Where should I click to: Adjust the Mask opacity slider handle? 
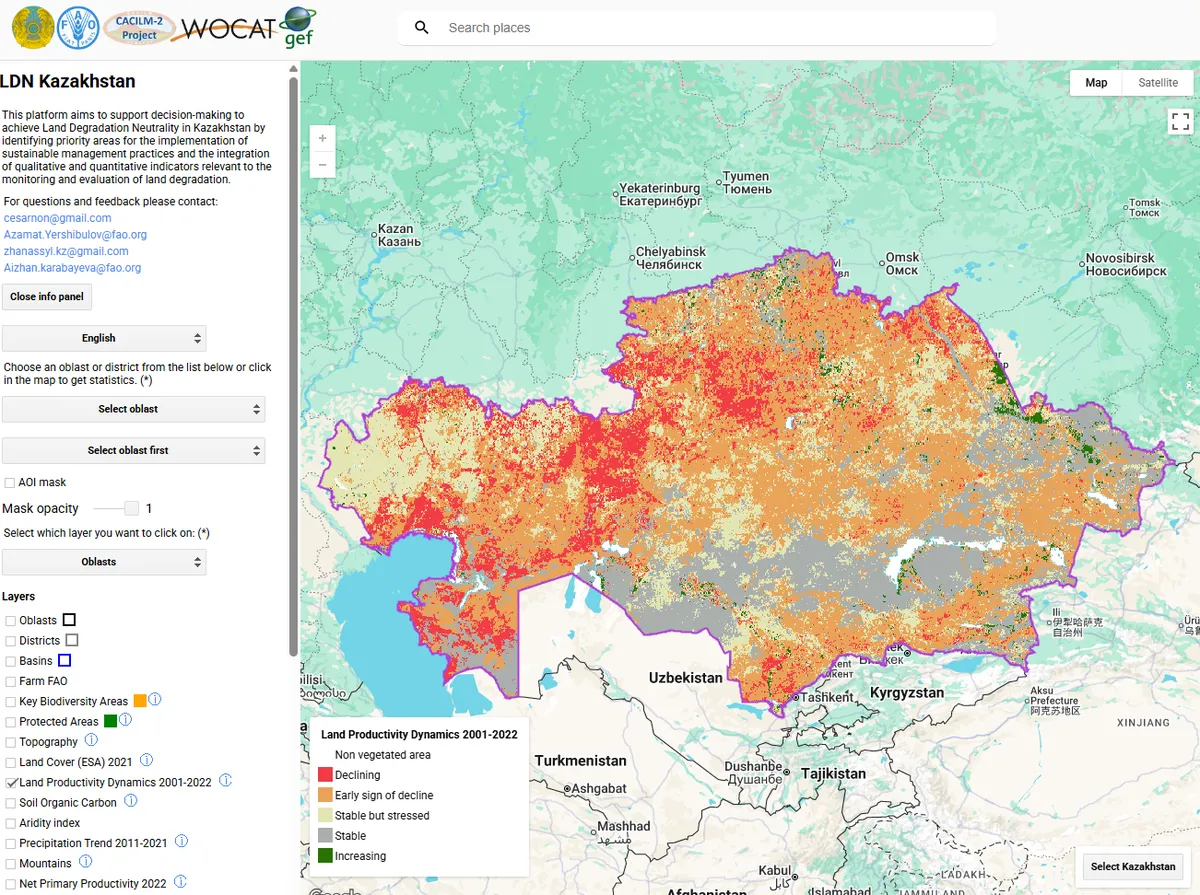click(x=131, y=509)
